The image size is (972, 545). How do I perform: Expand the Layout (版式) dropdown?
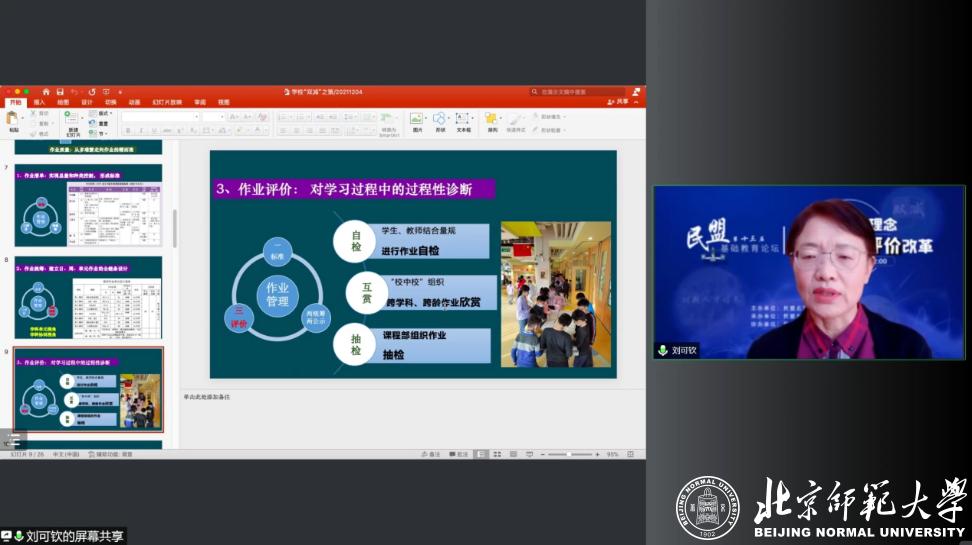click(x=102, y=113)
